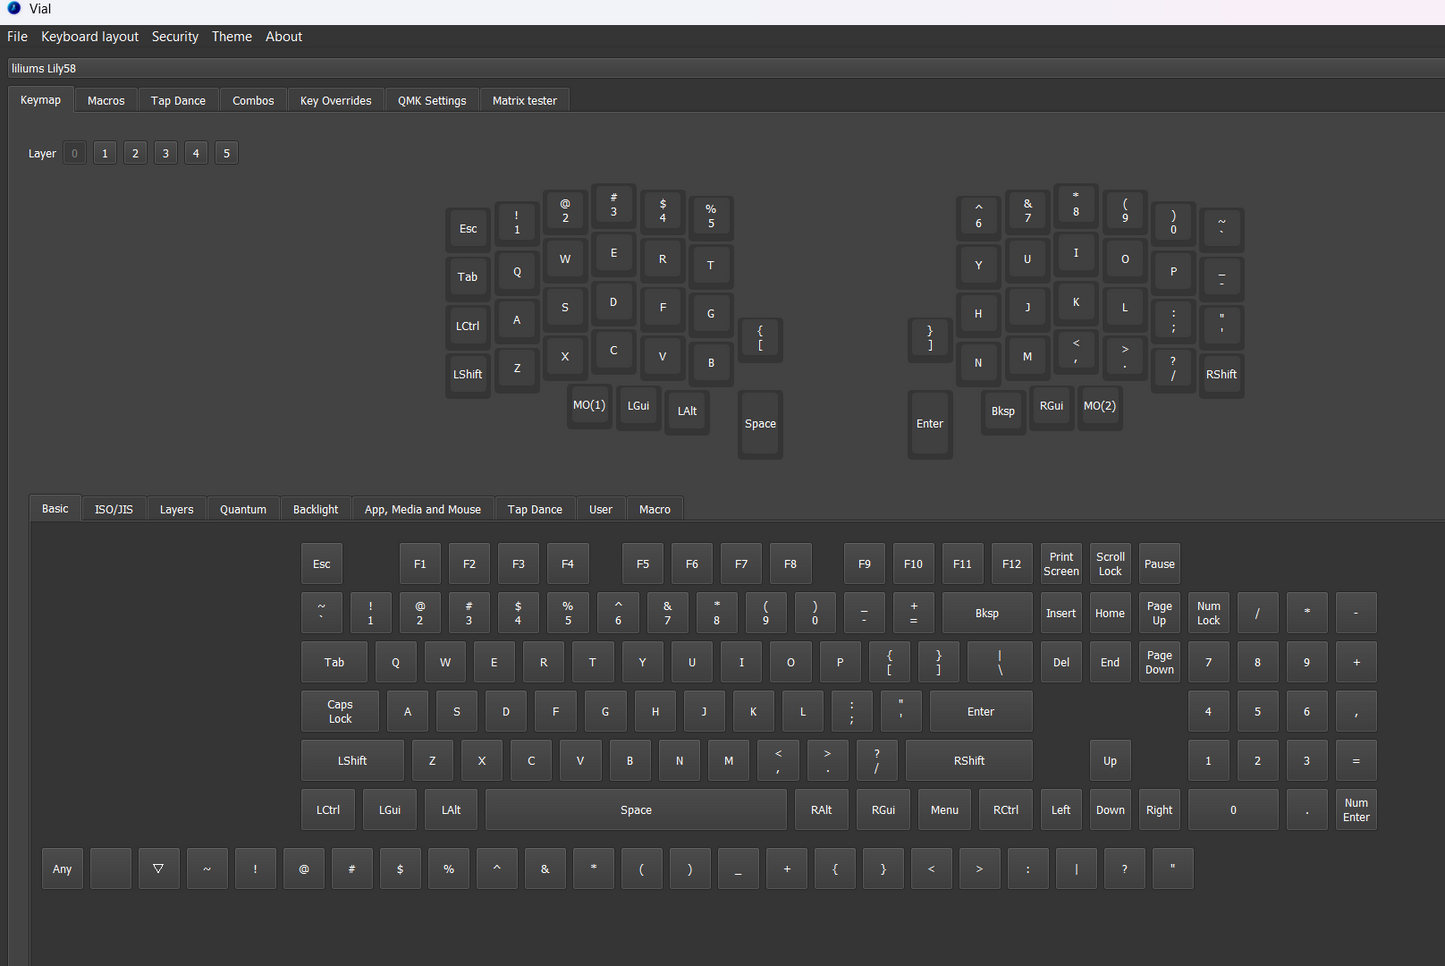Open the Macros tab

[x=105, y=100]
